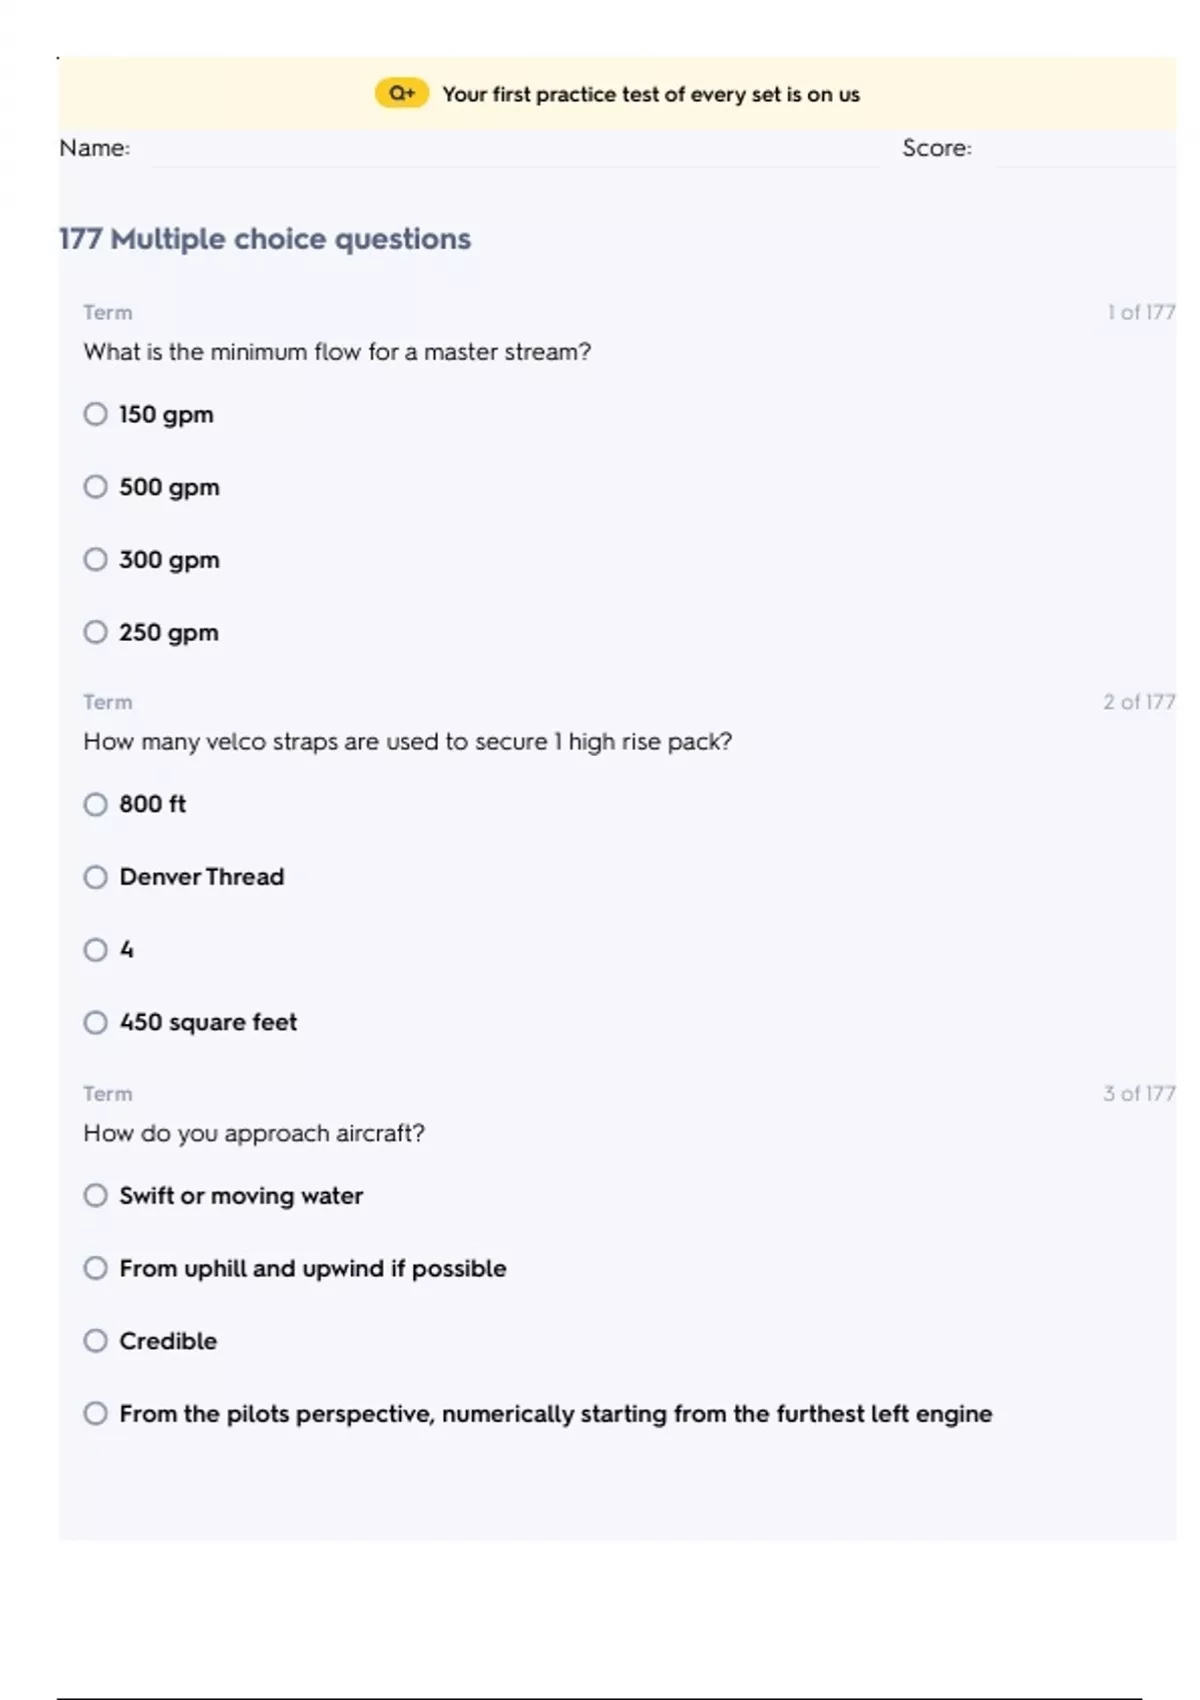
Task: Choose the 500 gpm option
Action: tap(96, 487)
